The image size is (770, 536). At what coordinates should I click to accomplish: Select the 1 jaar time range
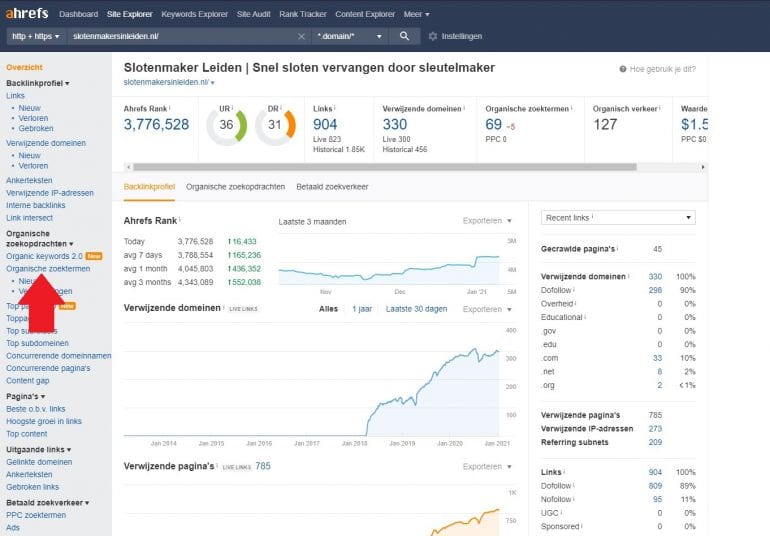[362, 309]
